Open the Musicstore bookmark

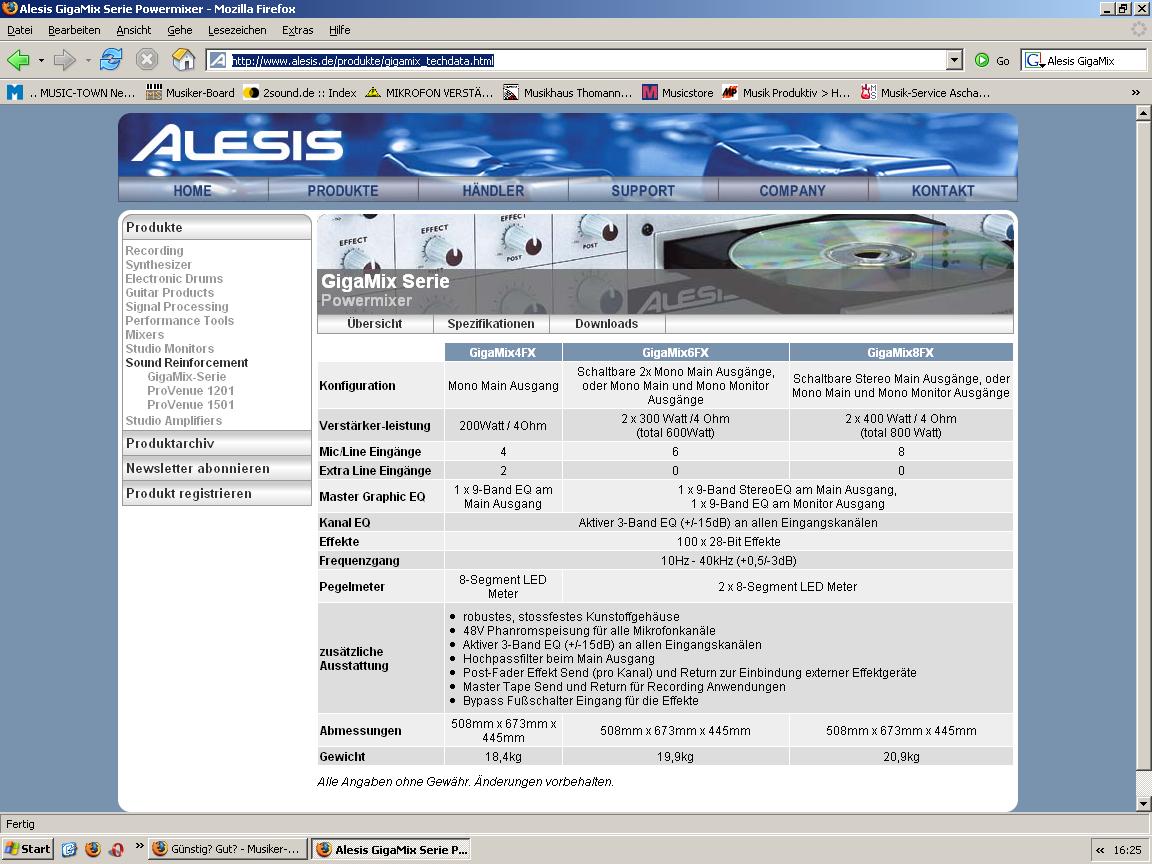(x=677, y=93)
